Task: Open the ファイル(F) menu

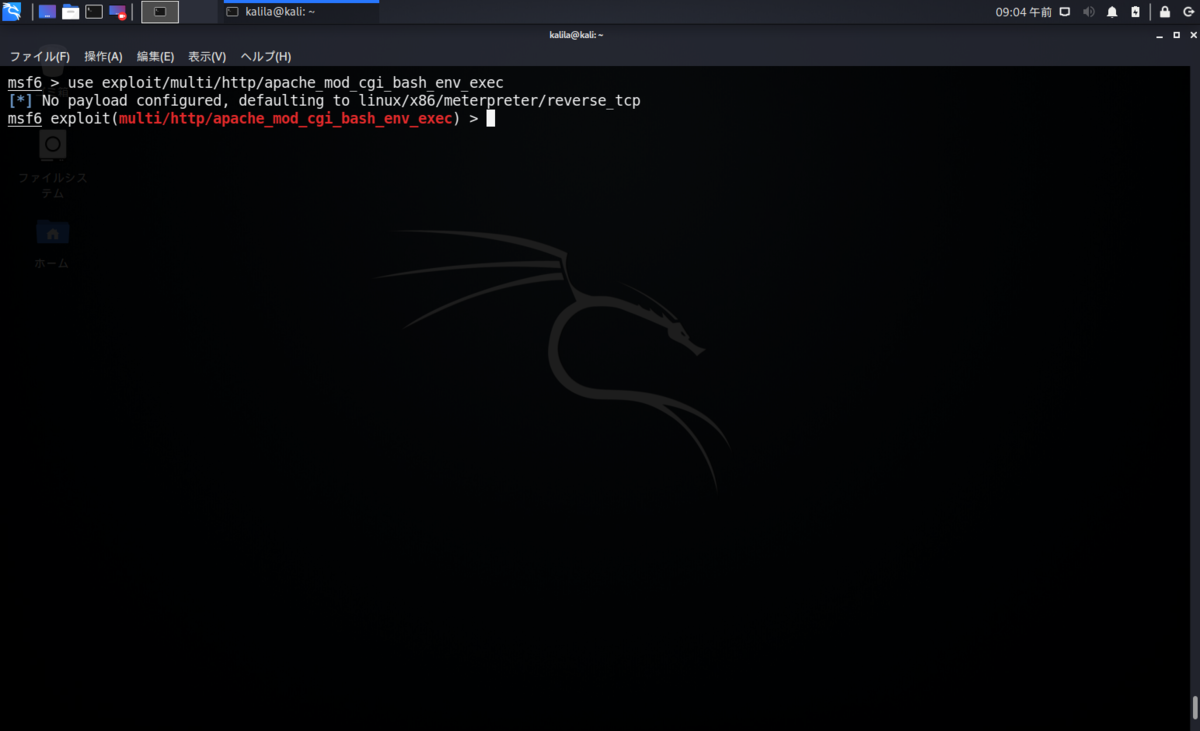Action: pyautogui.click(x=40, y=57)
